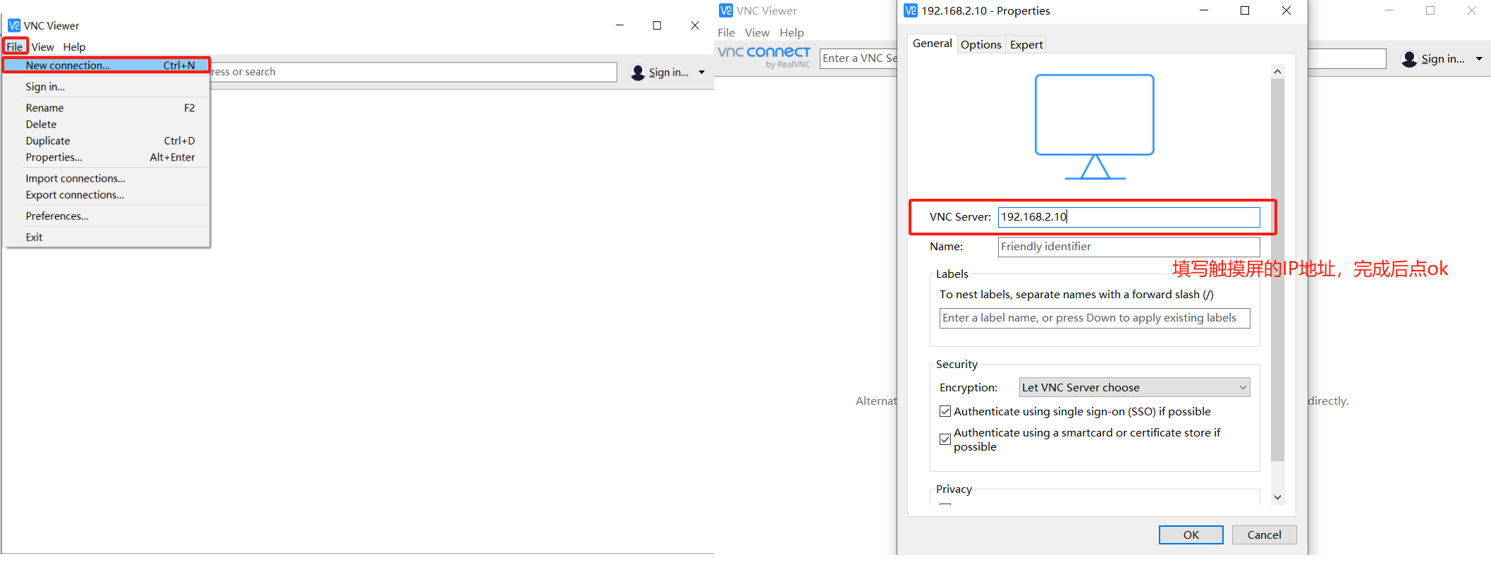Click user silhouette icon in left window
The height and width of the screenshot is (562, 1491).
click(x=638, y=72)
